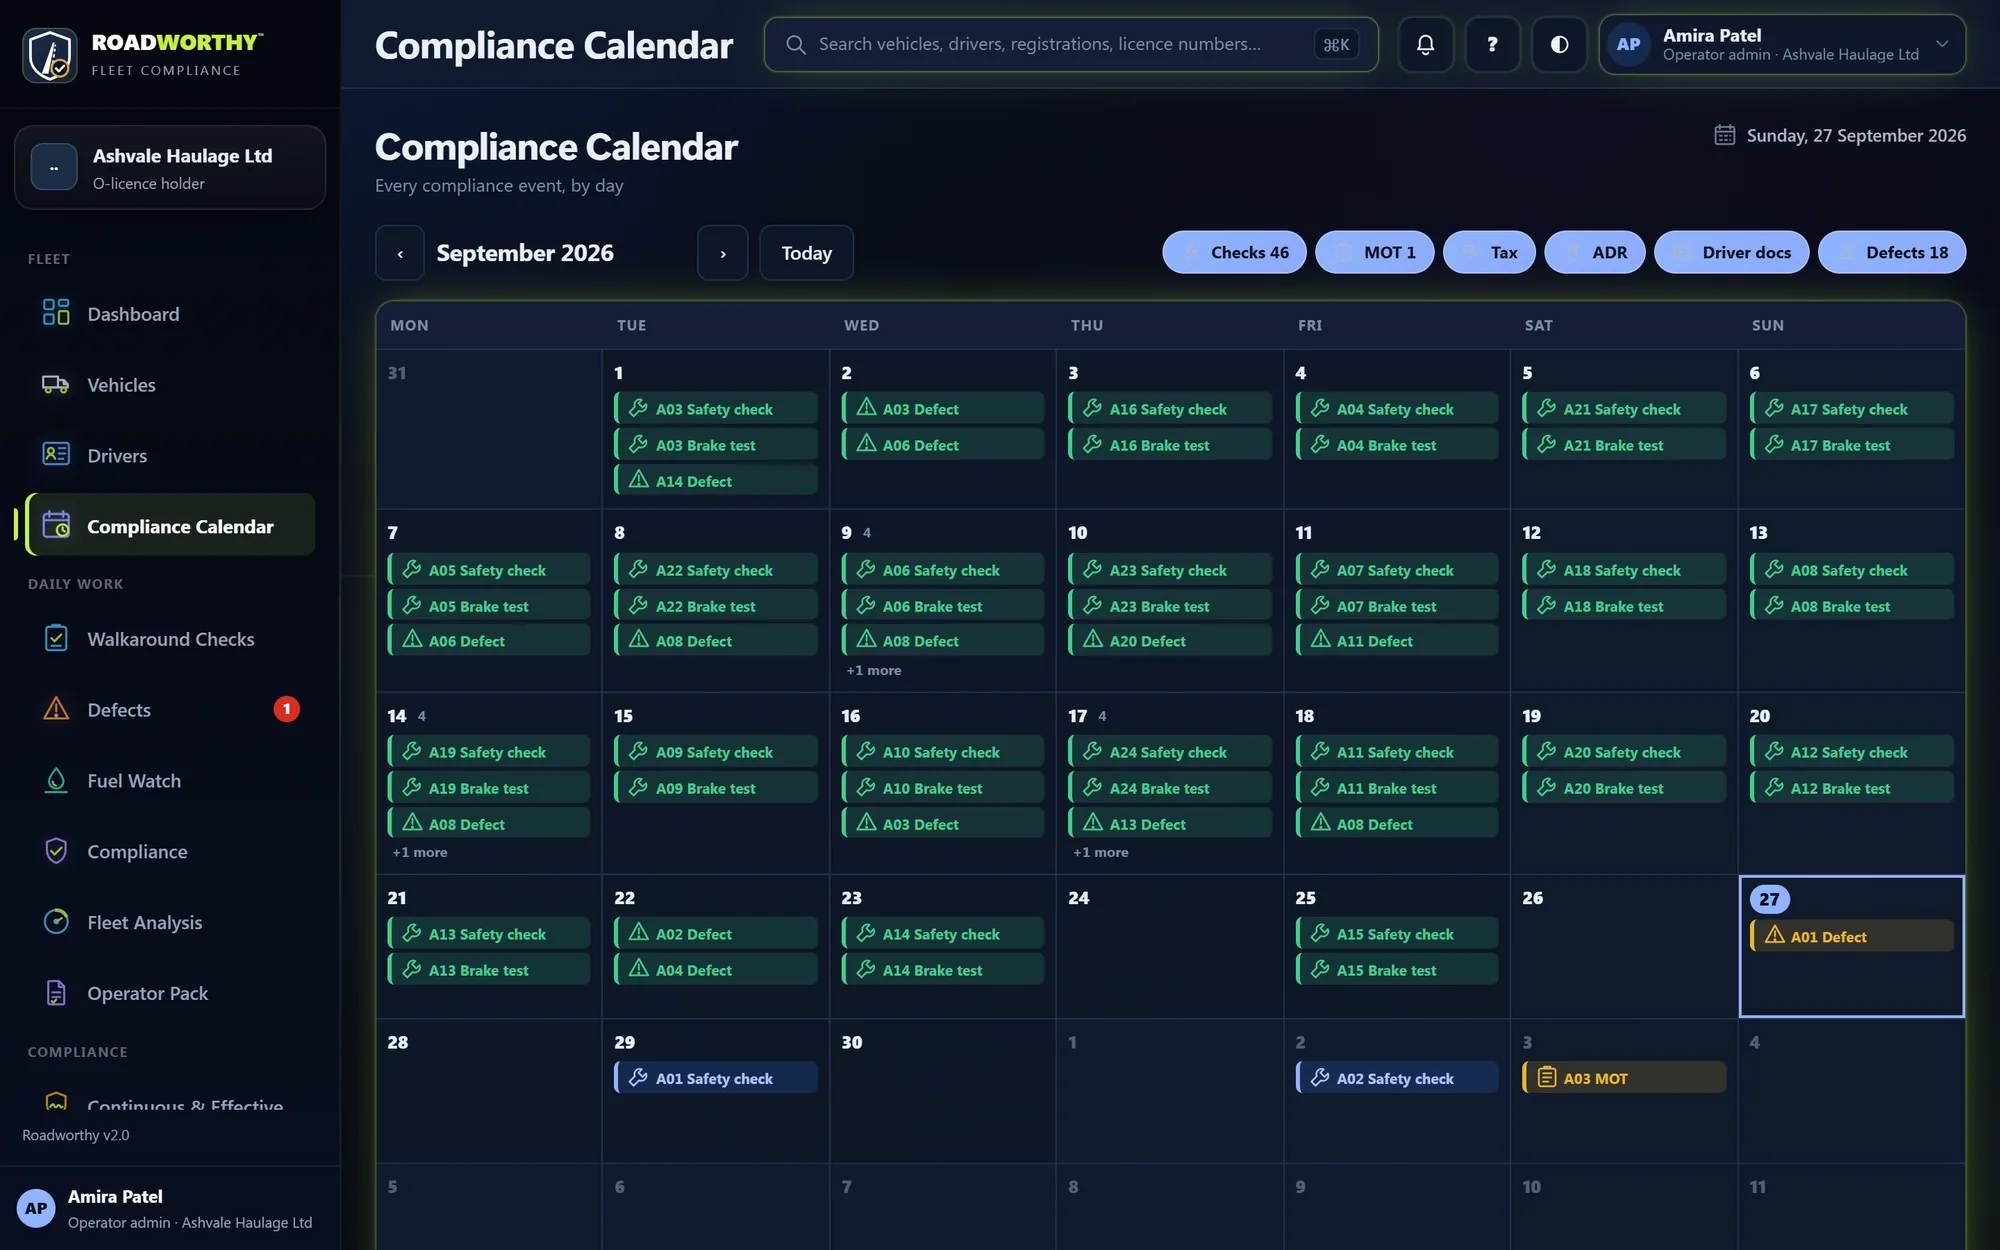Expand +1 more on day 17

(x=1101, y=852)
